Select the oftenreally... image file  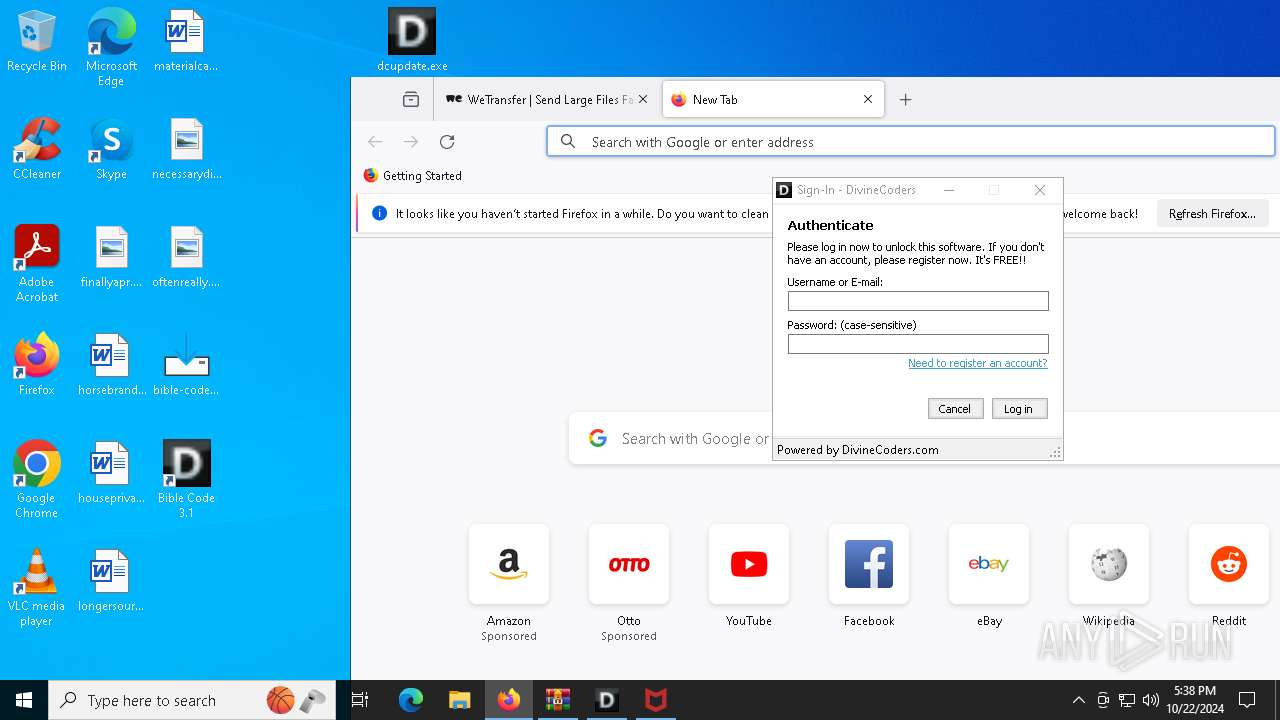[x=186, y=257]
